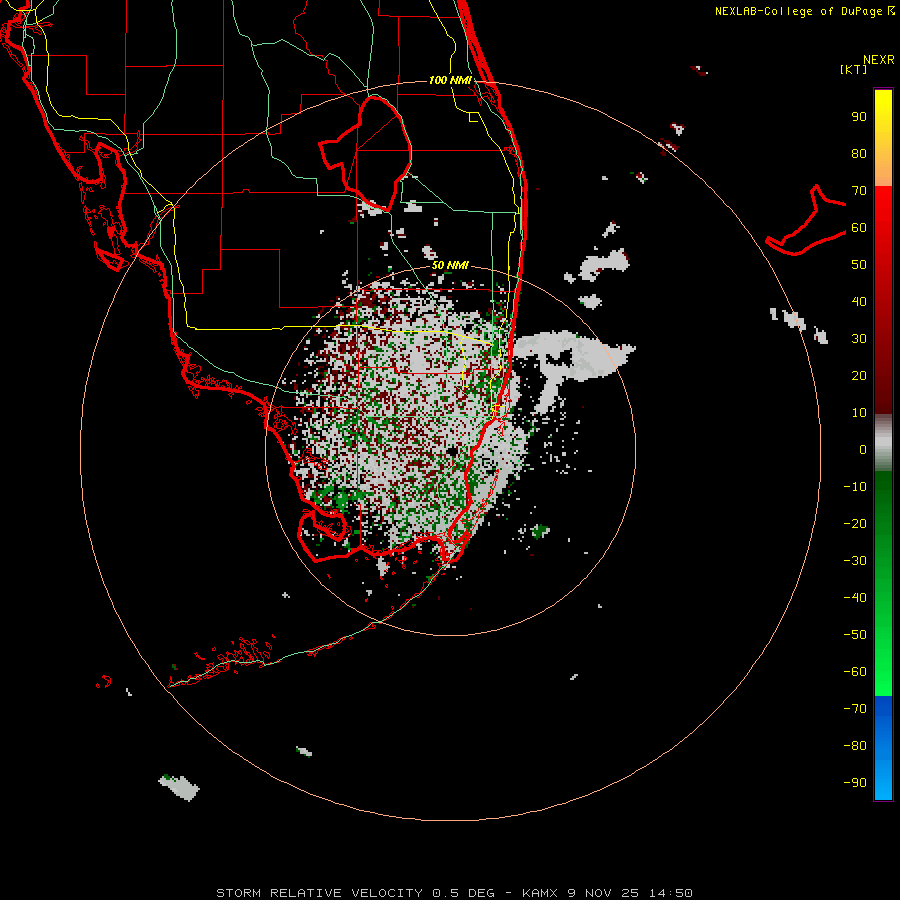
Task: Click the -80 value on the velocity scale
Action: [x=855, y=746]
